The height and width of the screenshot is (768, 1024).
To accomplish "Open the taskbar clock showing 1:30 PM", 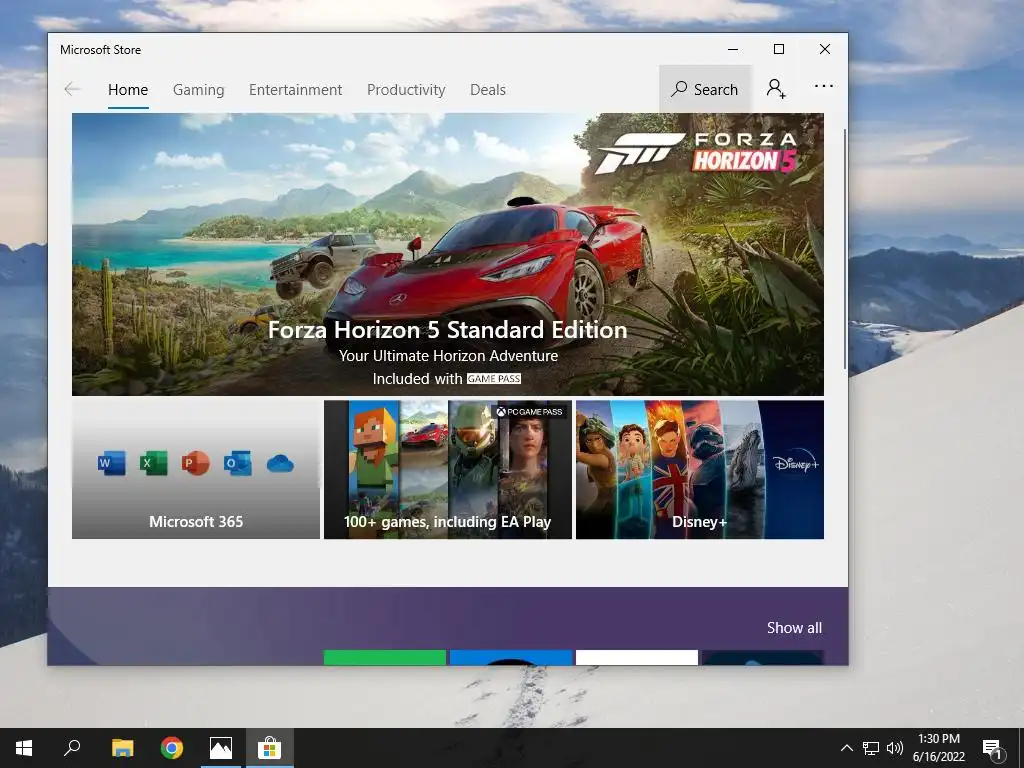I will pyautogui.click(x=938, y=748).
